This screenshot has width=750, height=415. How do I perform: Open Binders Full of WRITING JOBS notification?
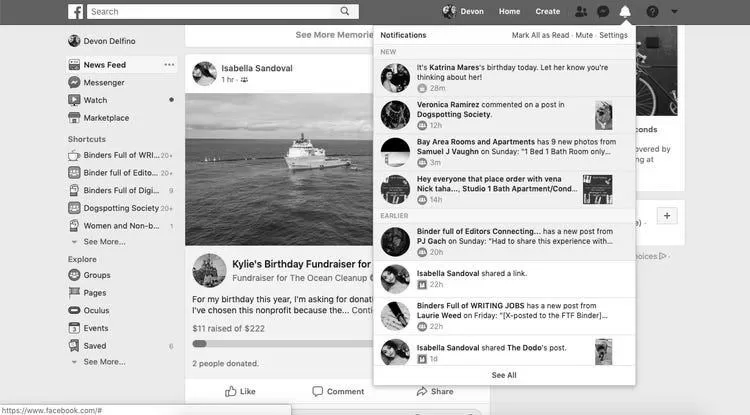pyautogui.click(x=504, y=316)
